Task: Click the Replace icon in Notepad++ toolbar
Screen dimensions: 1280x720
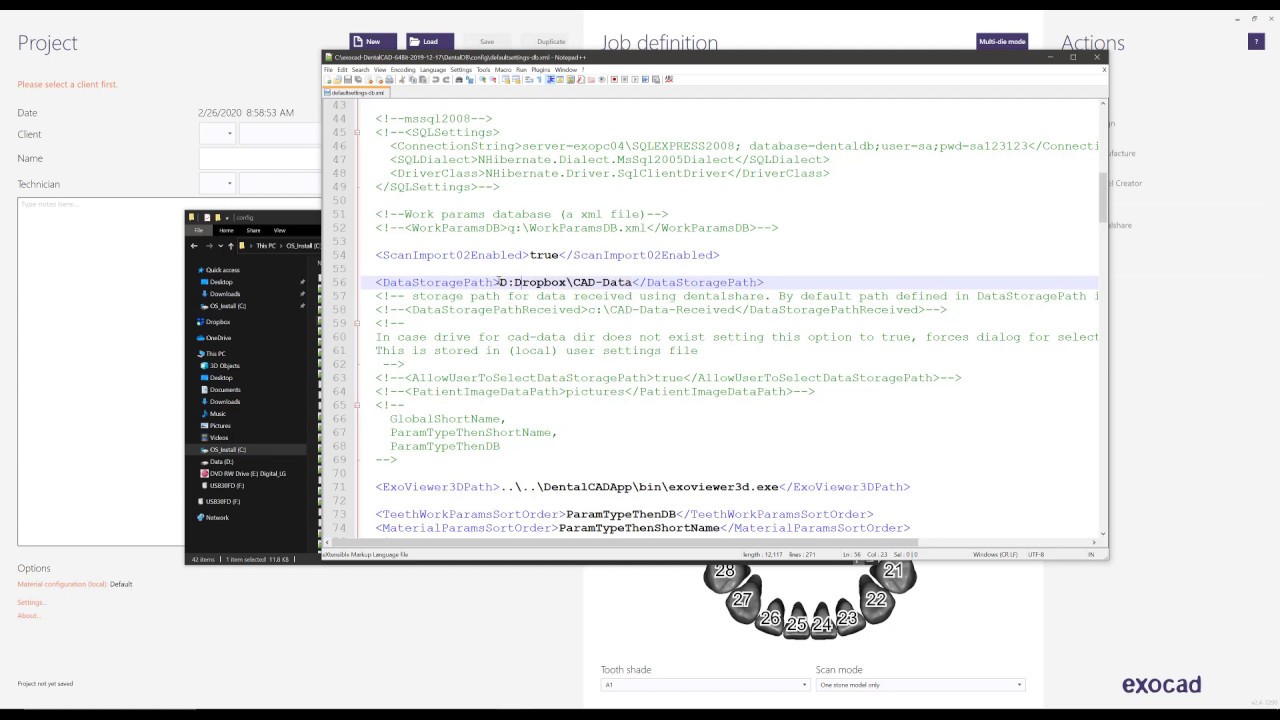Action: coord(470,80)
